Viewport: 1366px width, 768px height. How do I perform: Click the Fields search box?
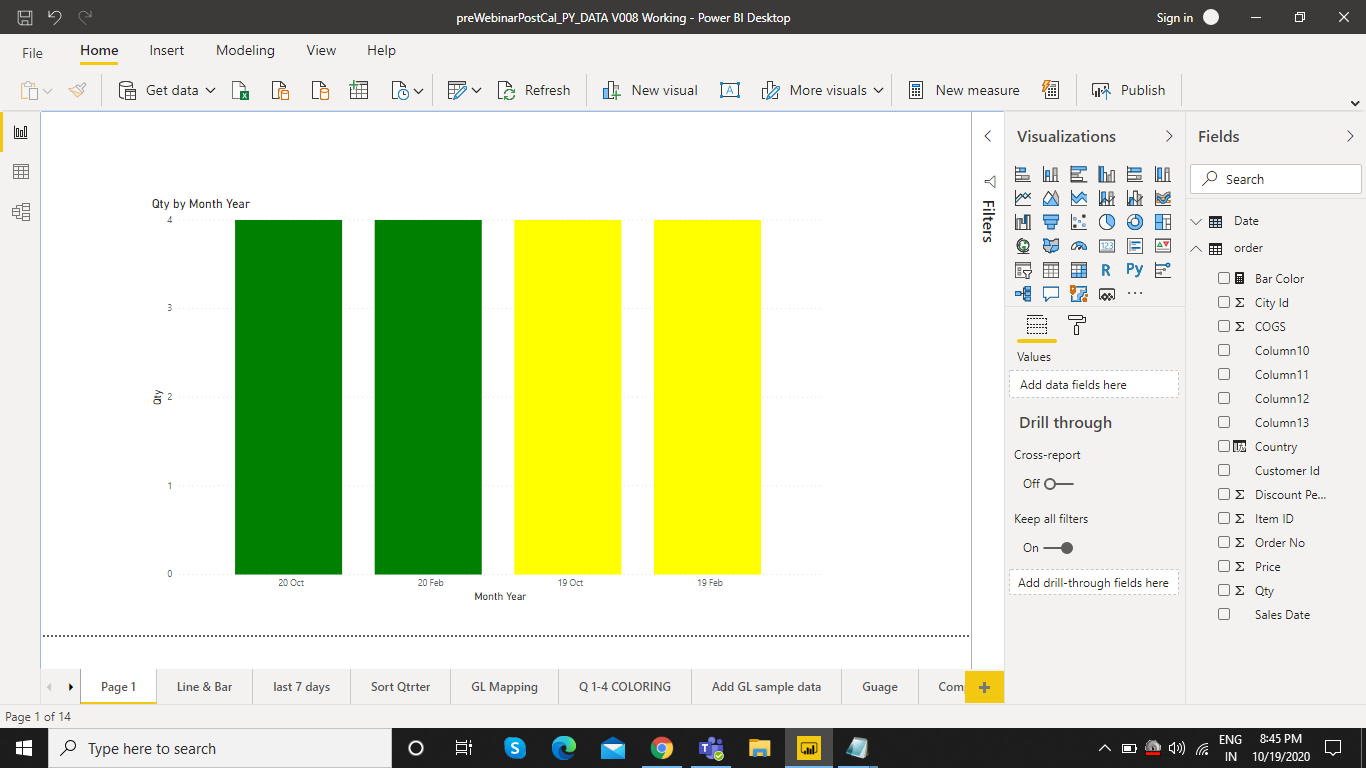pyautogui.click(x=1276, y=179)
